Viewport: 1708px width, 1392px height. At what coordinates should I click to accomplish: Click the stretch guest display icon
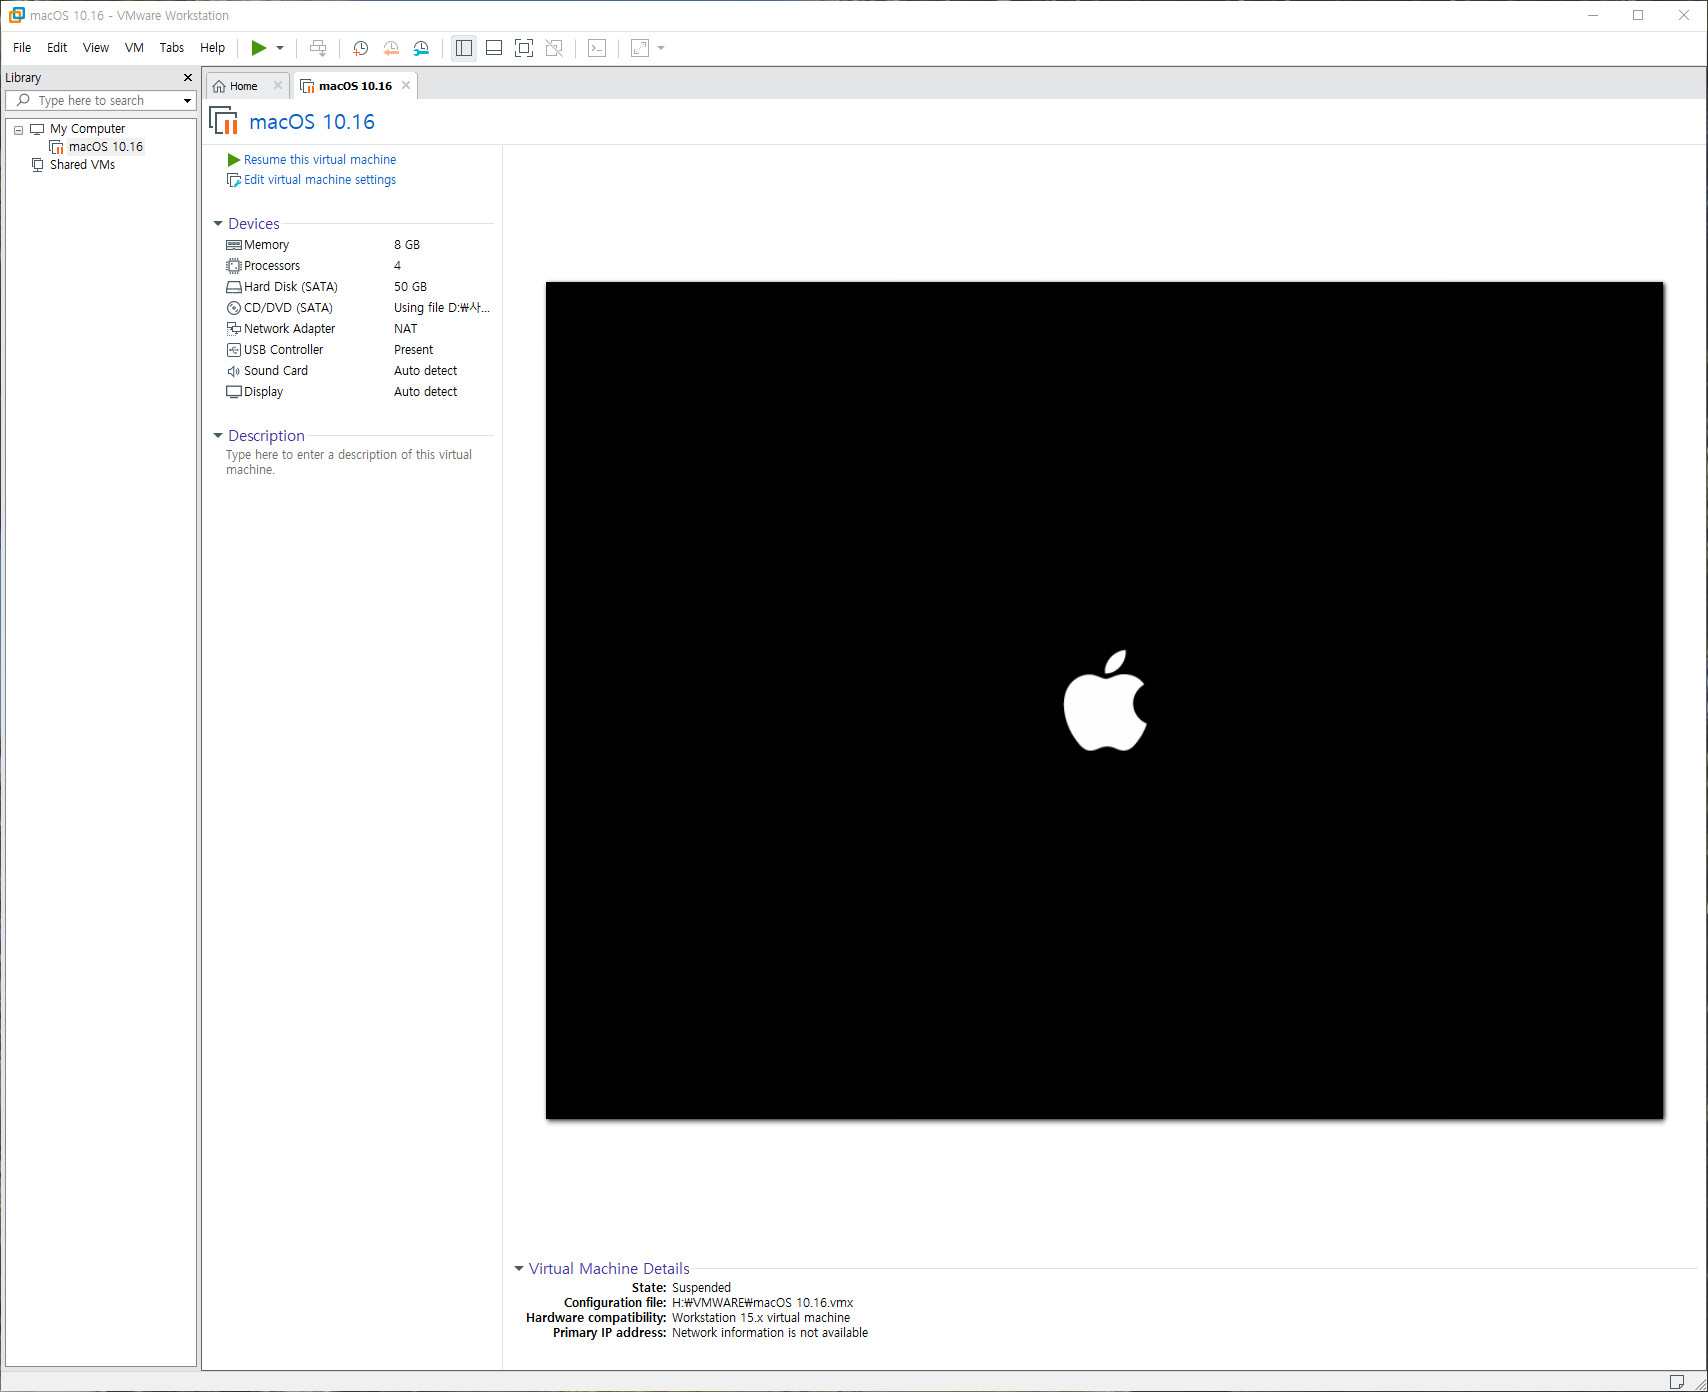pos(640,48)
